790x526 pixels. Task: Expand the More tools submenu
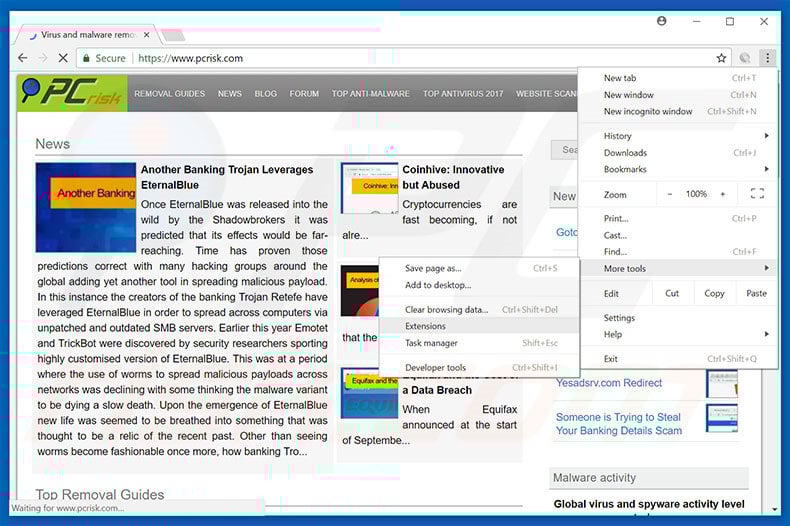[678, 269]
